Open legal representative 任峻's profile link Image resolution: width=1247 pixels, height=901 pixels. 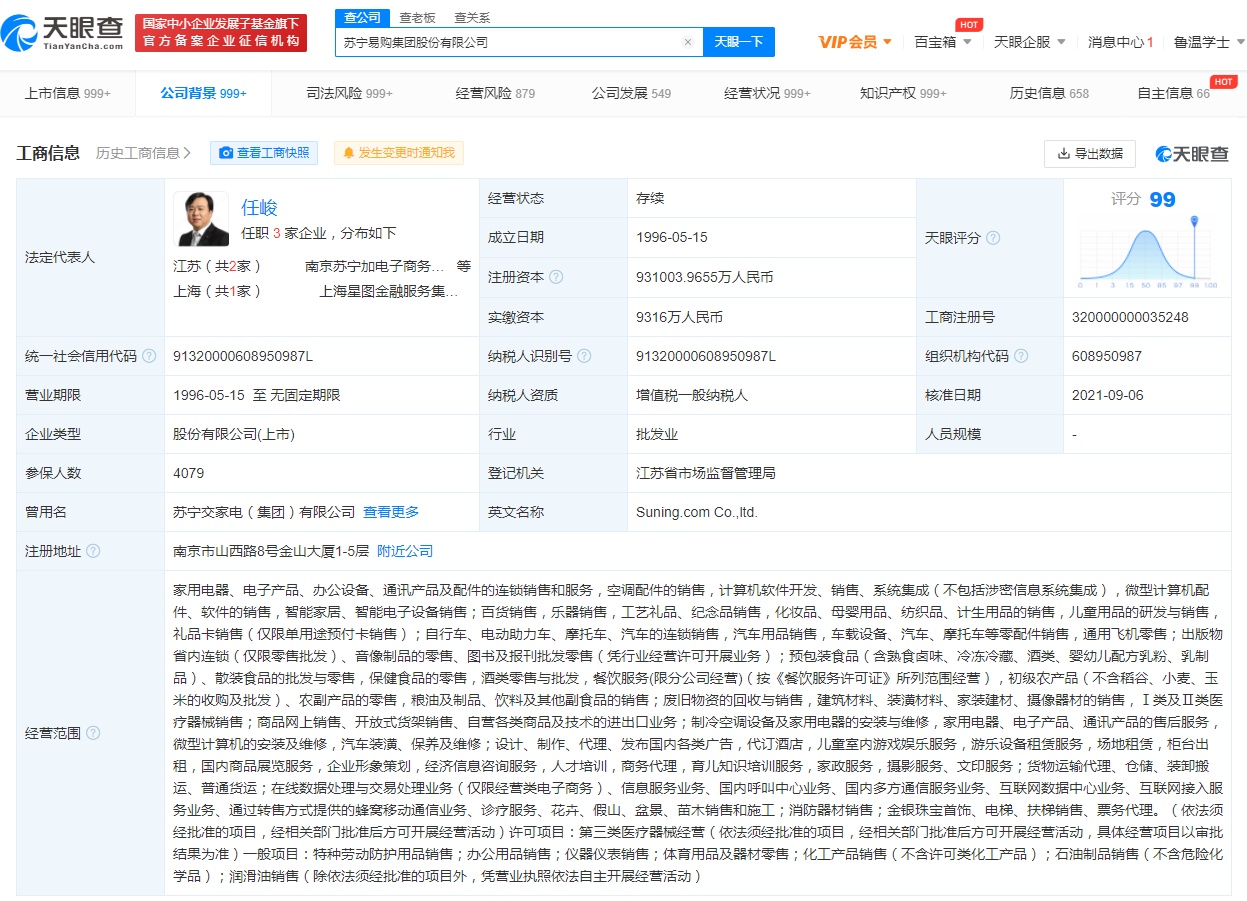[x=259, y=207]
